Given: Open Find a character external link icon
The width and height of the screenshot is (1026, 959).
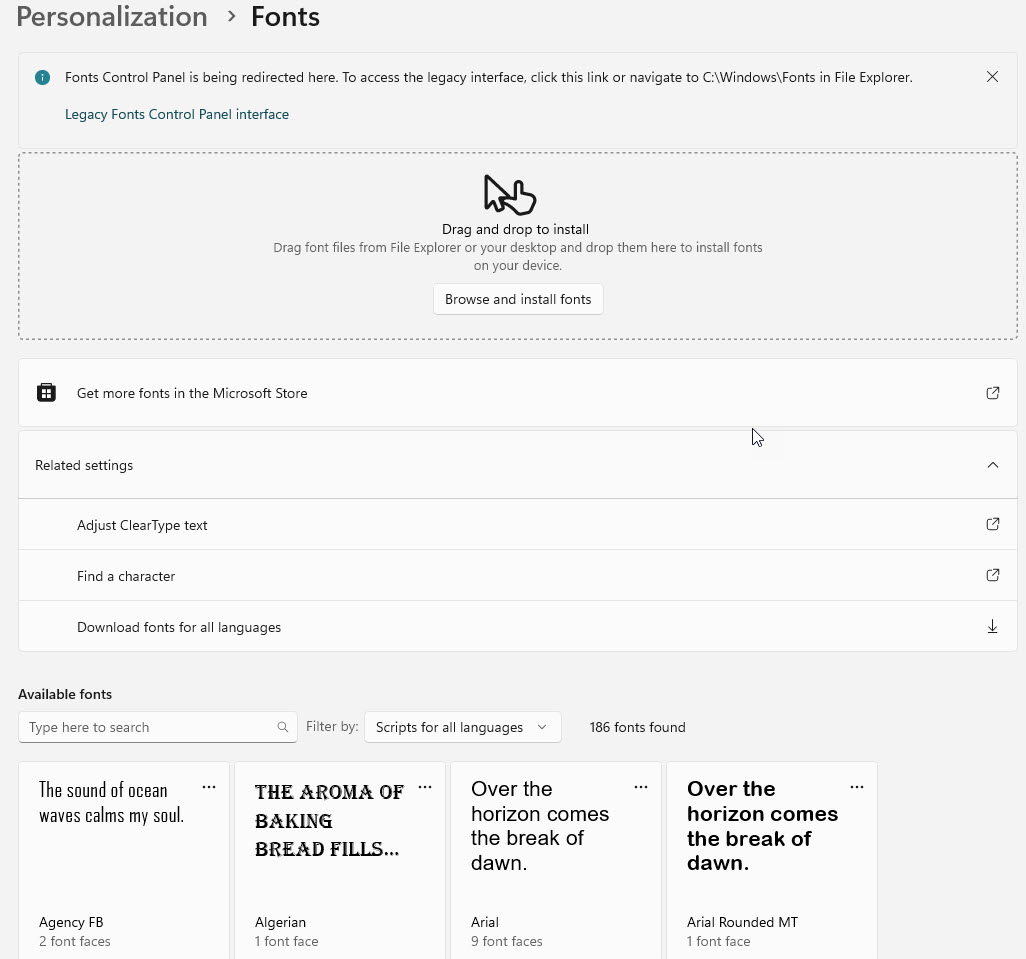Looking at the screenshot, I should pos(993,576).
